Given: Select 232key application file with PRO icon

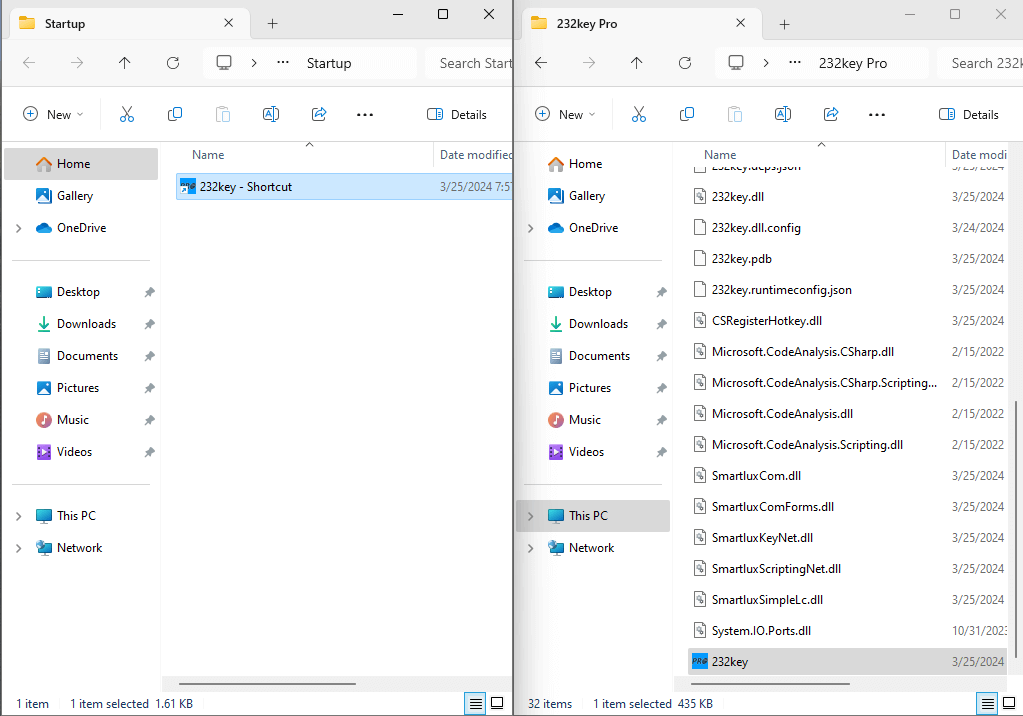Looking at the screenshot, I should (x=848, y=661).
